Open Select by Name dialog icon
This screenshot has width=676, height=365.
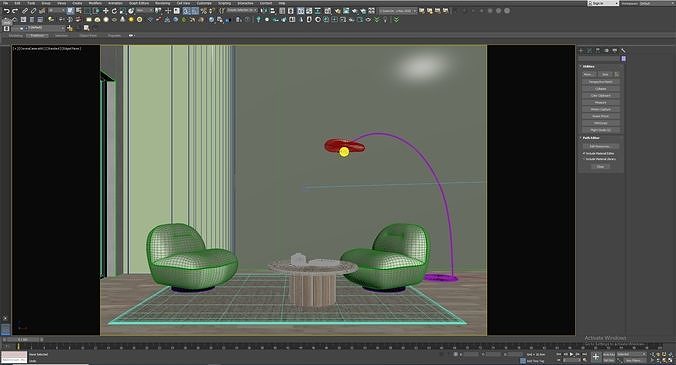tap(79, 11)
